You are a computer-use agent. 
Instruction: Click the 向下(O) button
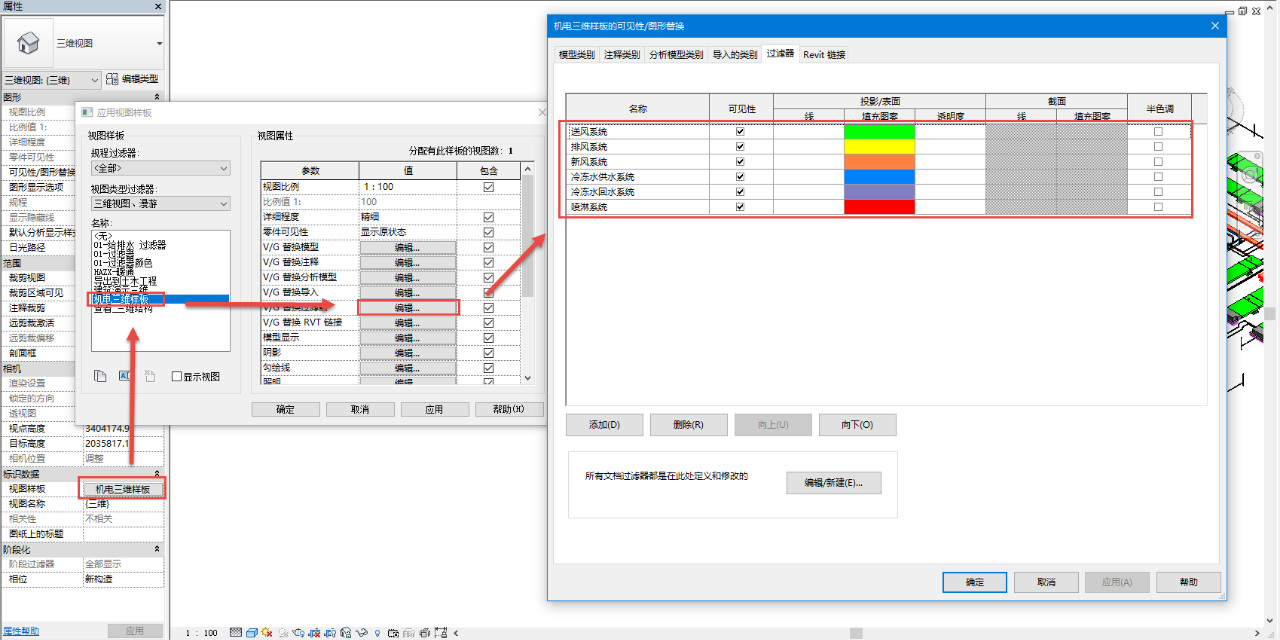[857, 425]
